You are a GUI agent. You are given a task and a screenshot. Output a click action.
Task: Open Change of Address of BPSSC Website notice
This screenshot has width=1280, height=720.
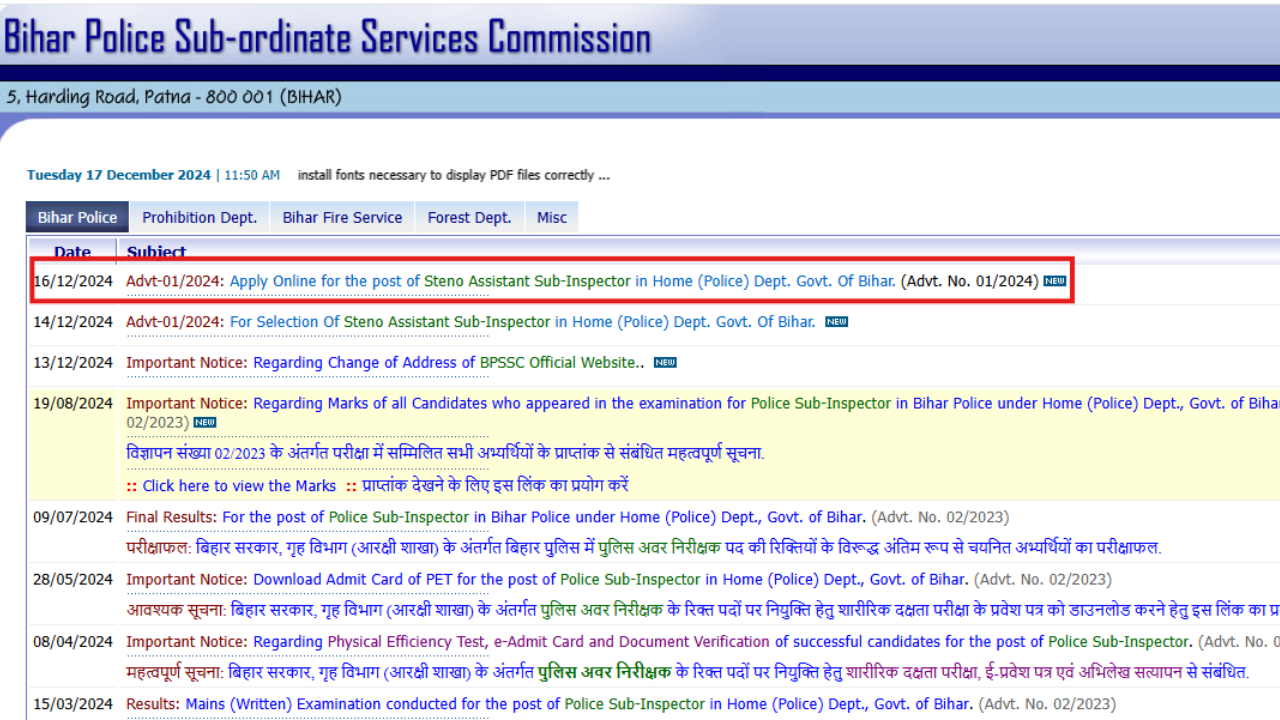[449, 362]
